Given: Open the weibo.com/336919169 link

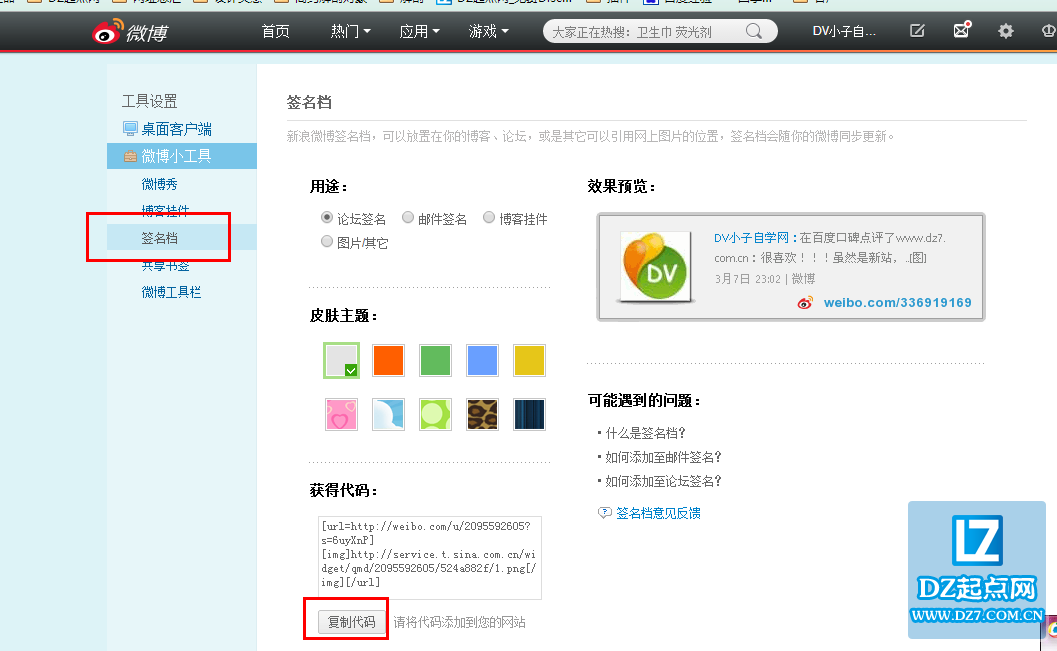Looking at the screenshot, I should tap(897, 303).
